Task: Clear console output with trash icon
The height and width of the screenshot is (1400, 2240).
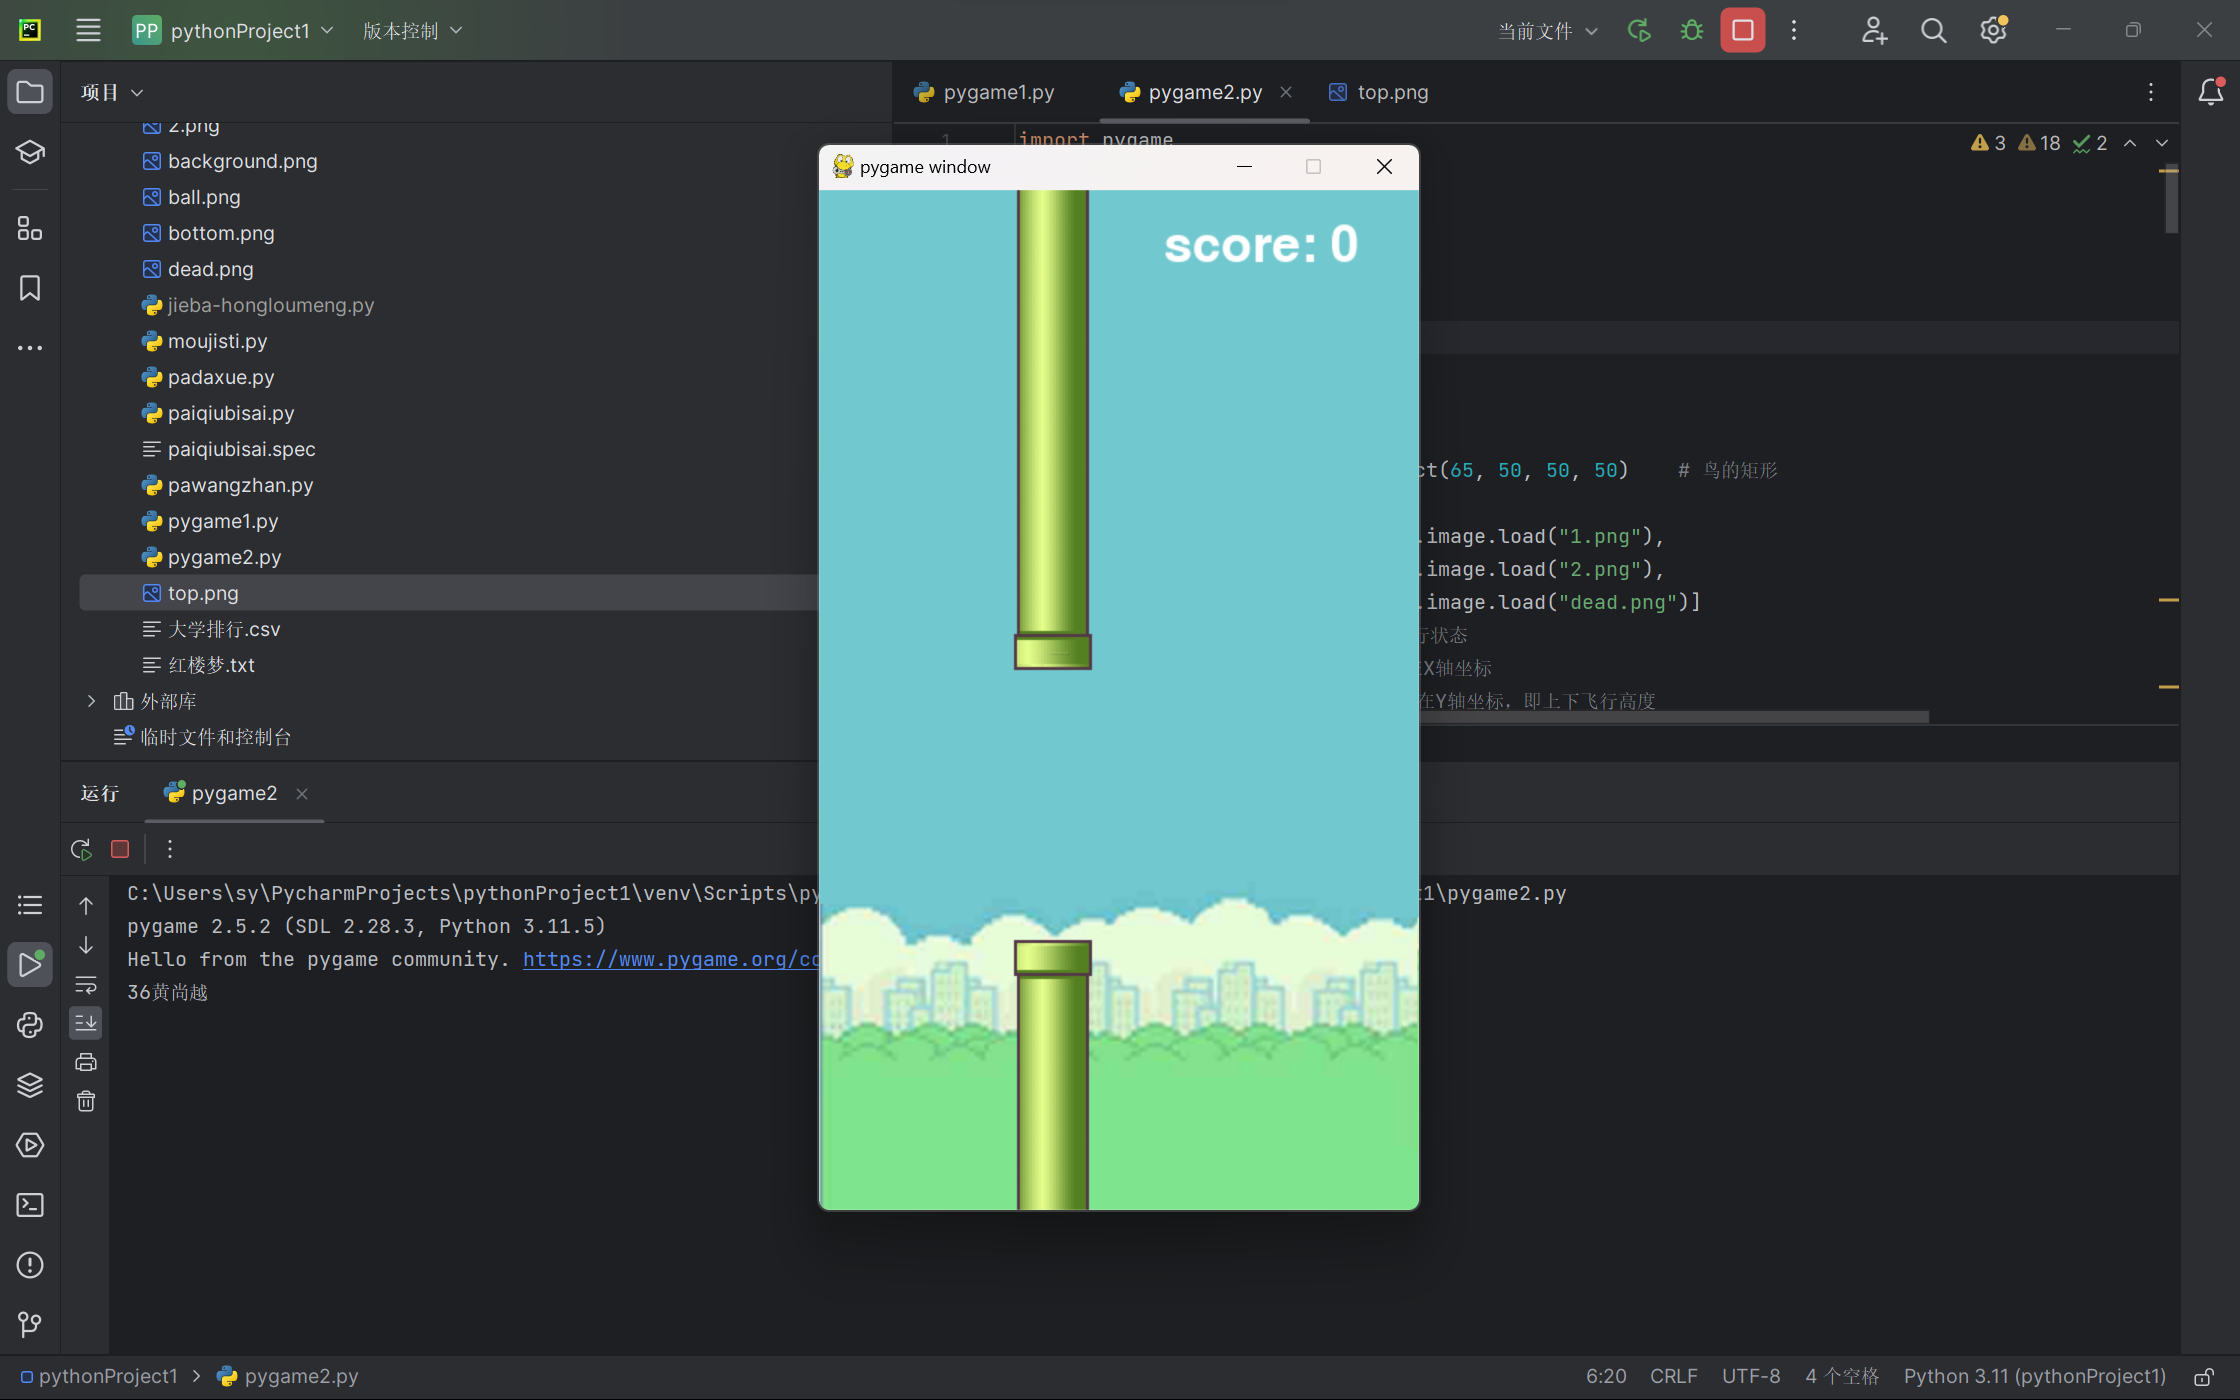Action: 86,1101
